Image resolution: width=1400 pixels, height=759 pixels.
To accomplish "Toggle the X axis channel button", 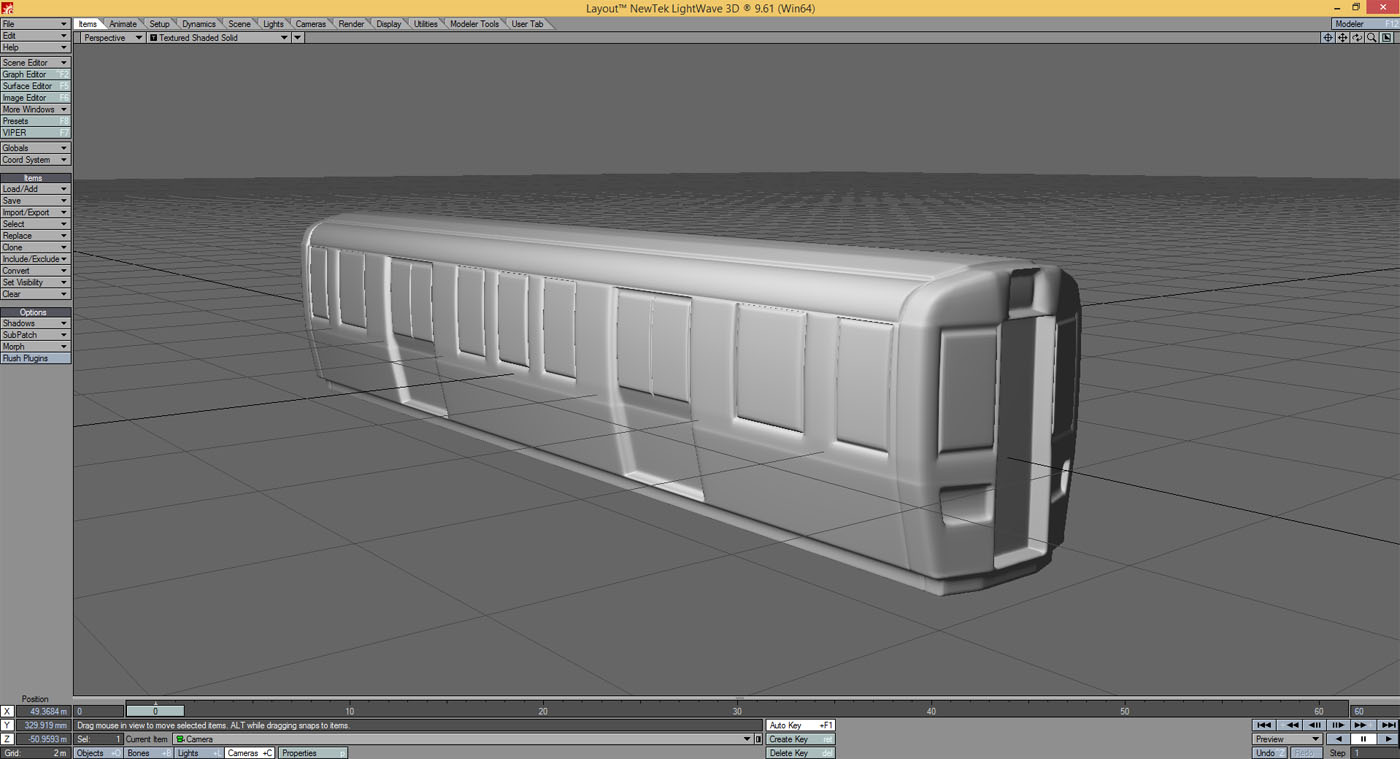I will (x=7, y=711).
